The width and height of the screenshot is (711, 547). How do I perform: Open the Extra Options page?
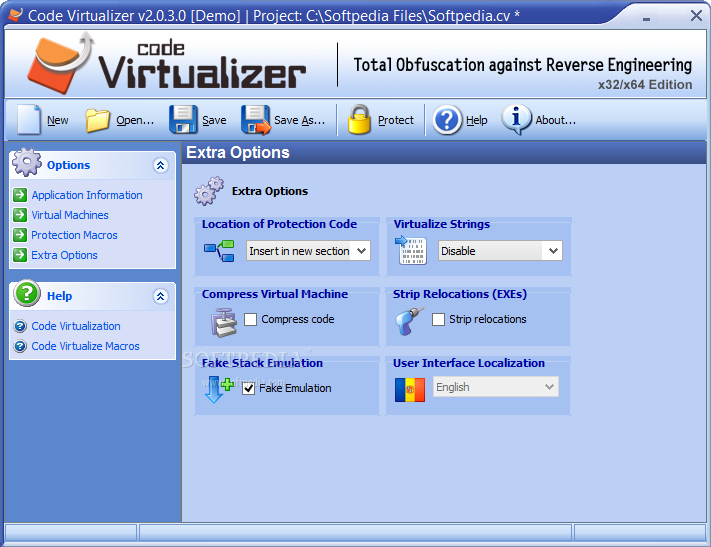click(x=64, y=255)
